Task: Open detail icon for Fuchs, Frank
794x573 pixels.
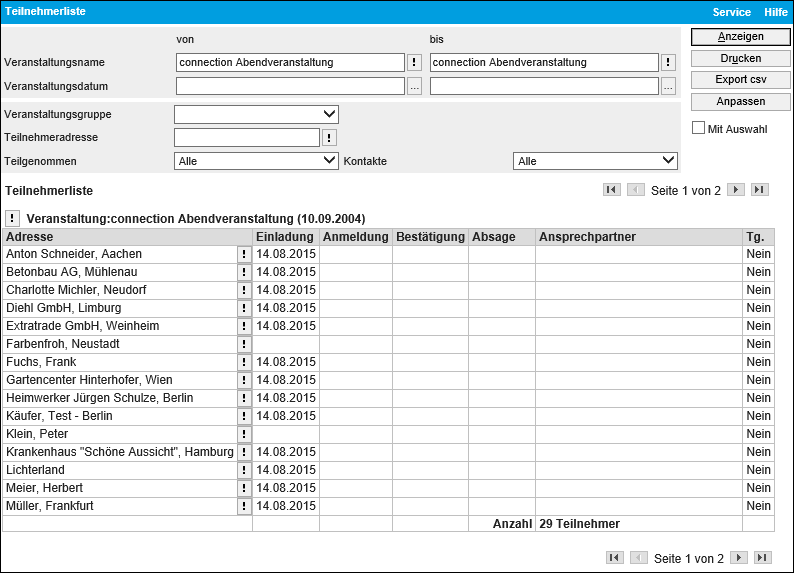Action: 244,362
